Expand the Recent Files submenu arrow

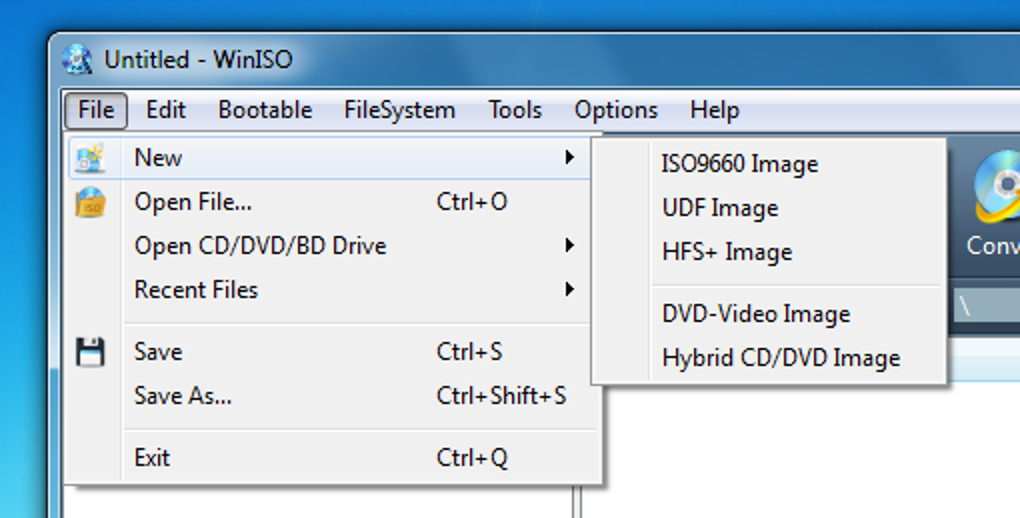click(x=570, y=289)
